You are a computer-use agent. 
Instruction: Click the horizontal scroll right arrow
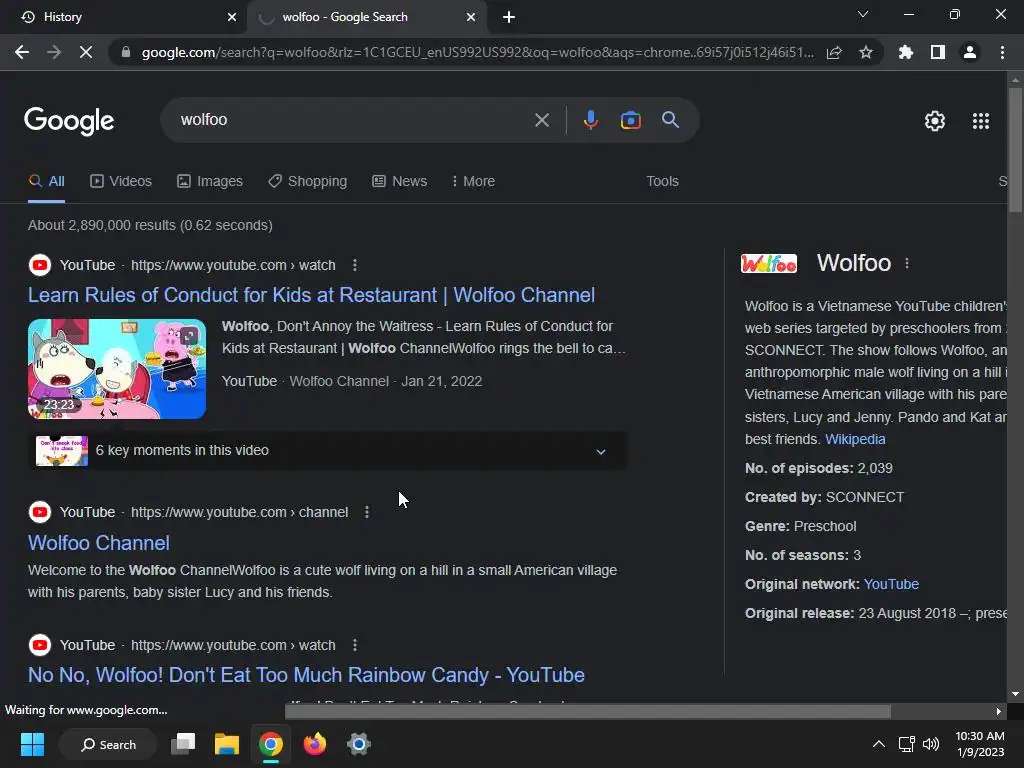click(x=999, y=711)
